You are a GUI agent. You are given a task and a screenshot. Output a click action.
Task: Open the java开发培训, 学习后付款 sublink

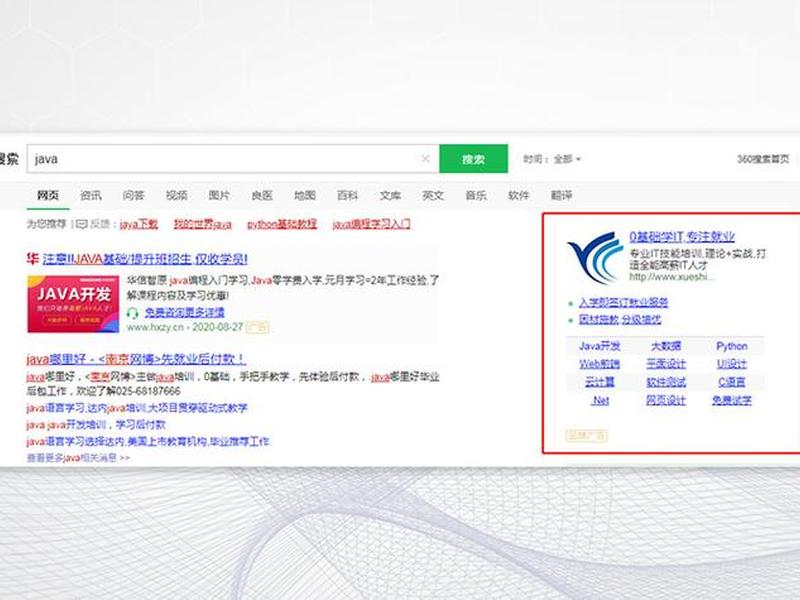(x=96, y=424)
